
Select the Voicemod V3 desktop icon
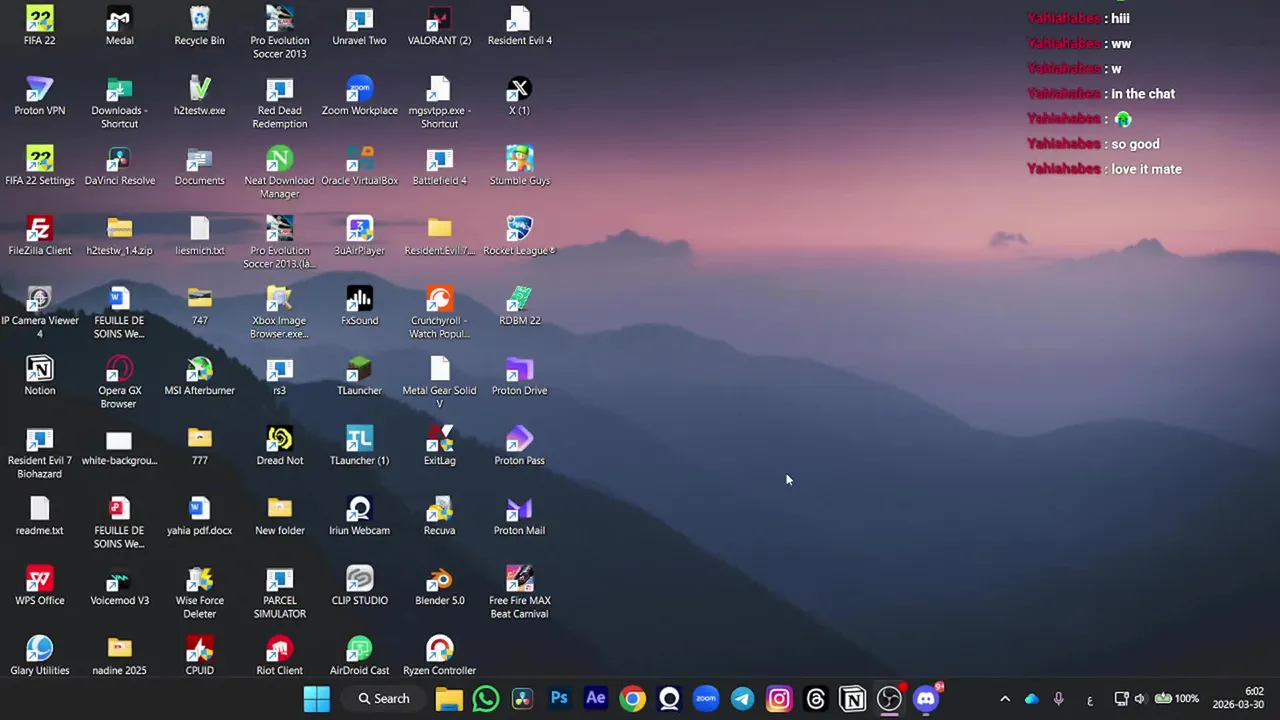119,586
